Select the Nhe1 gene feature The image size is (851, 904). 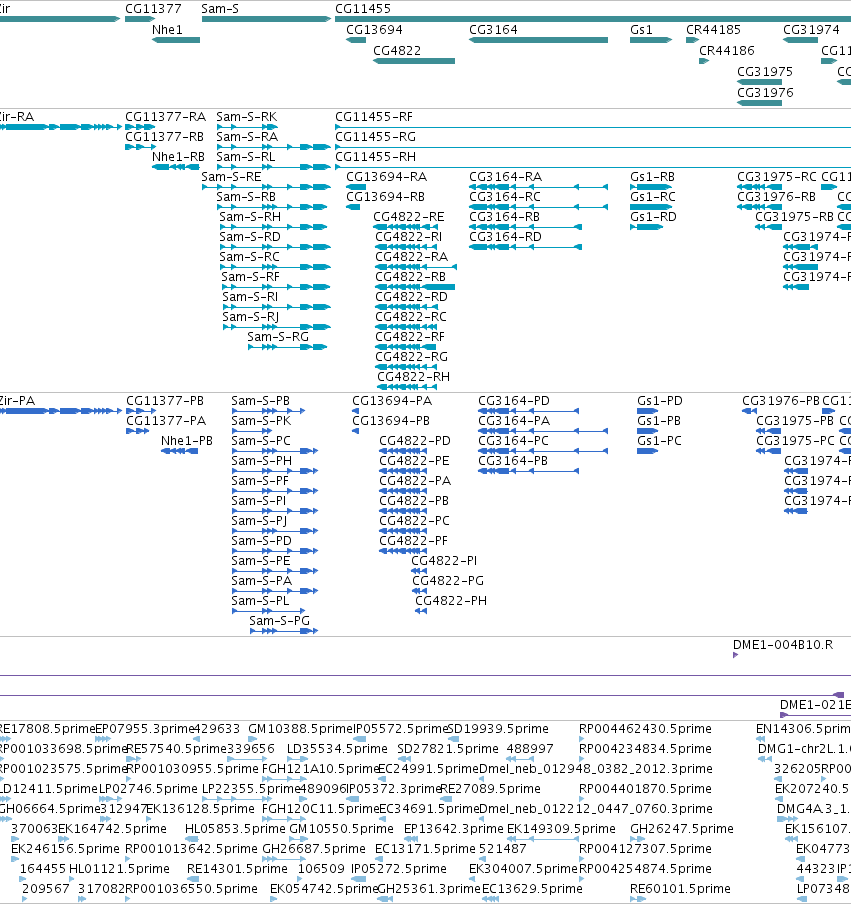pos(176,40)
